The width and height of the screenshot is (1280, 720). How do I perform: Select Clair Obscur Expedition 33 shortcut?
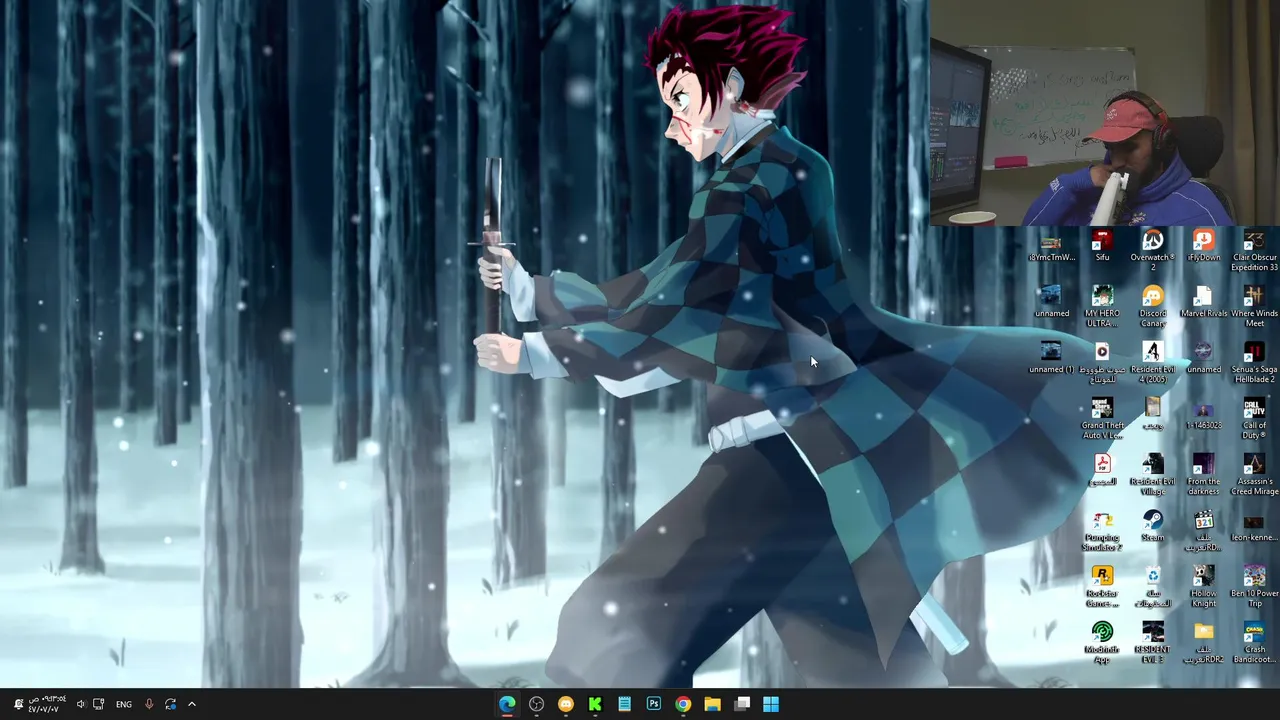coord(1254,250)
